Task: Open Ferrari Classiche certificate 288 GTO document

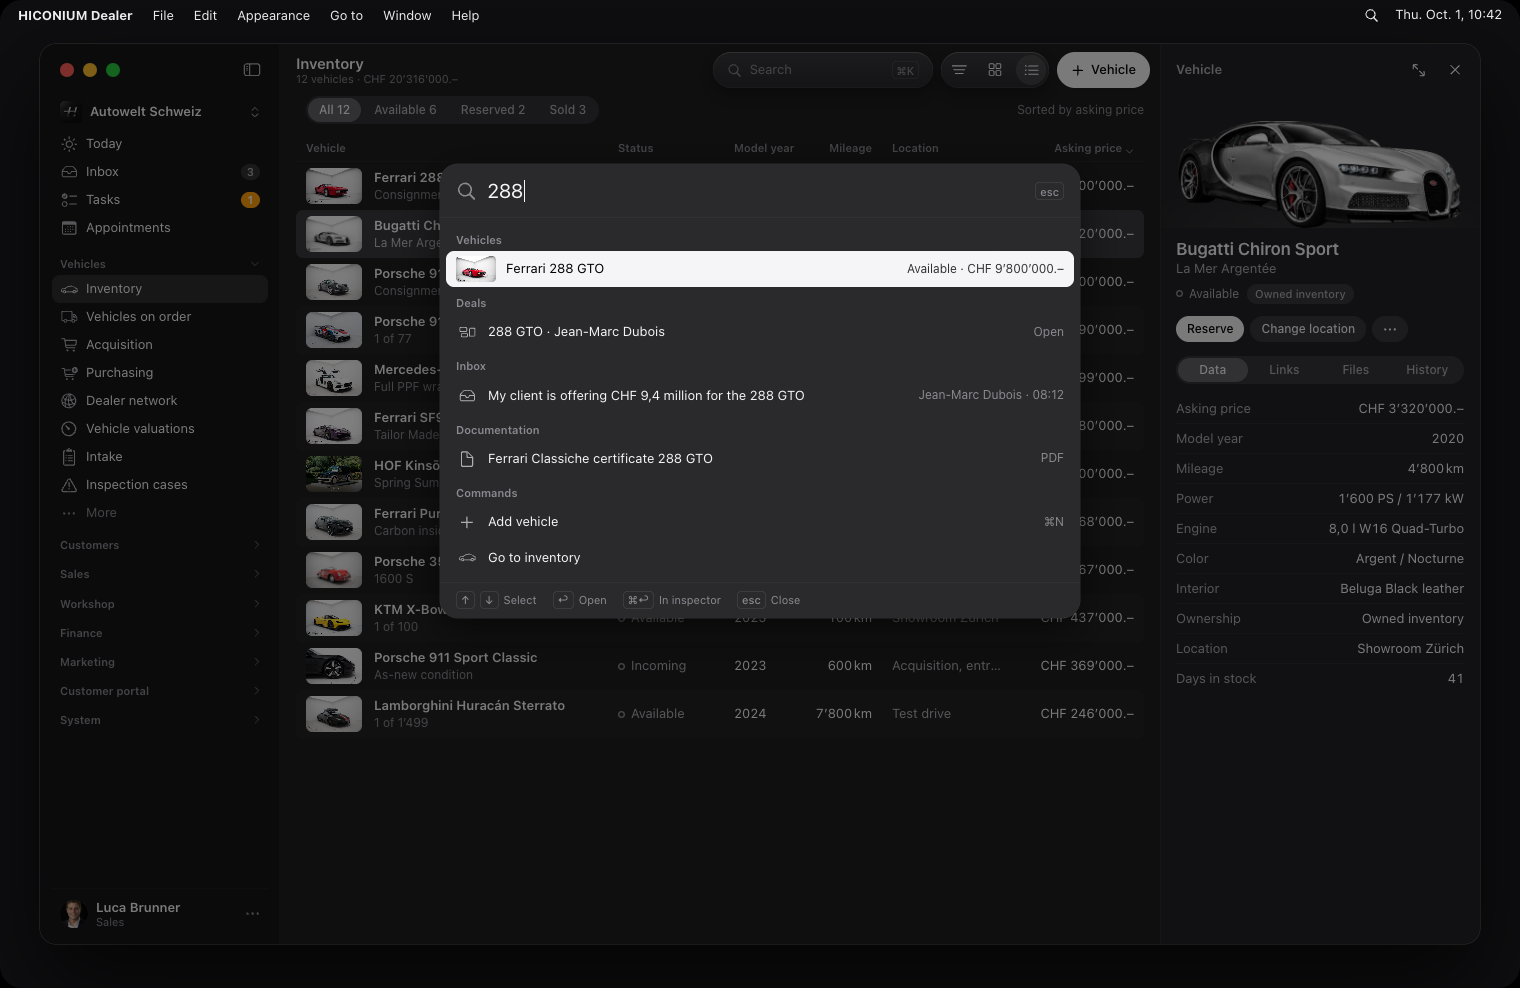Action: pyautogui.click(x=760, y=459)
